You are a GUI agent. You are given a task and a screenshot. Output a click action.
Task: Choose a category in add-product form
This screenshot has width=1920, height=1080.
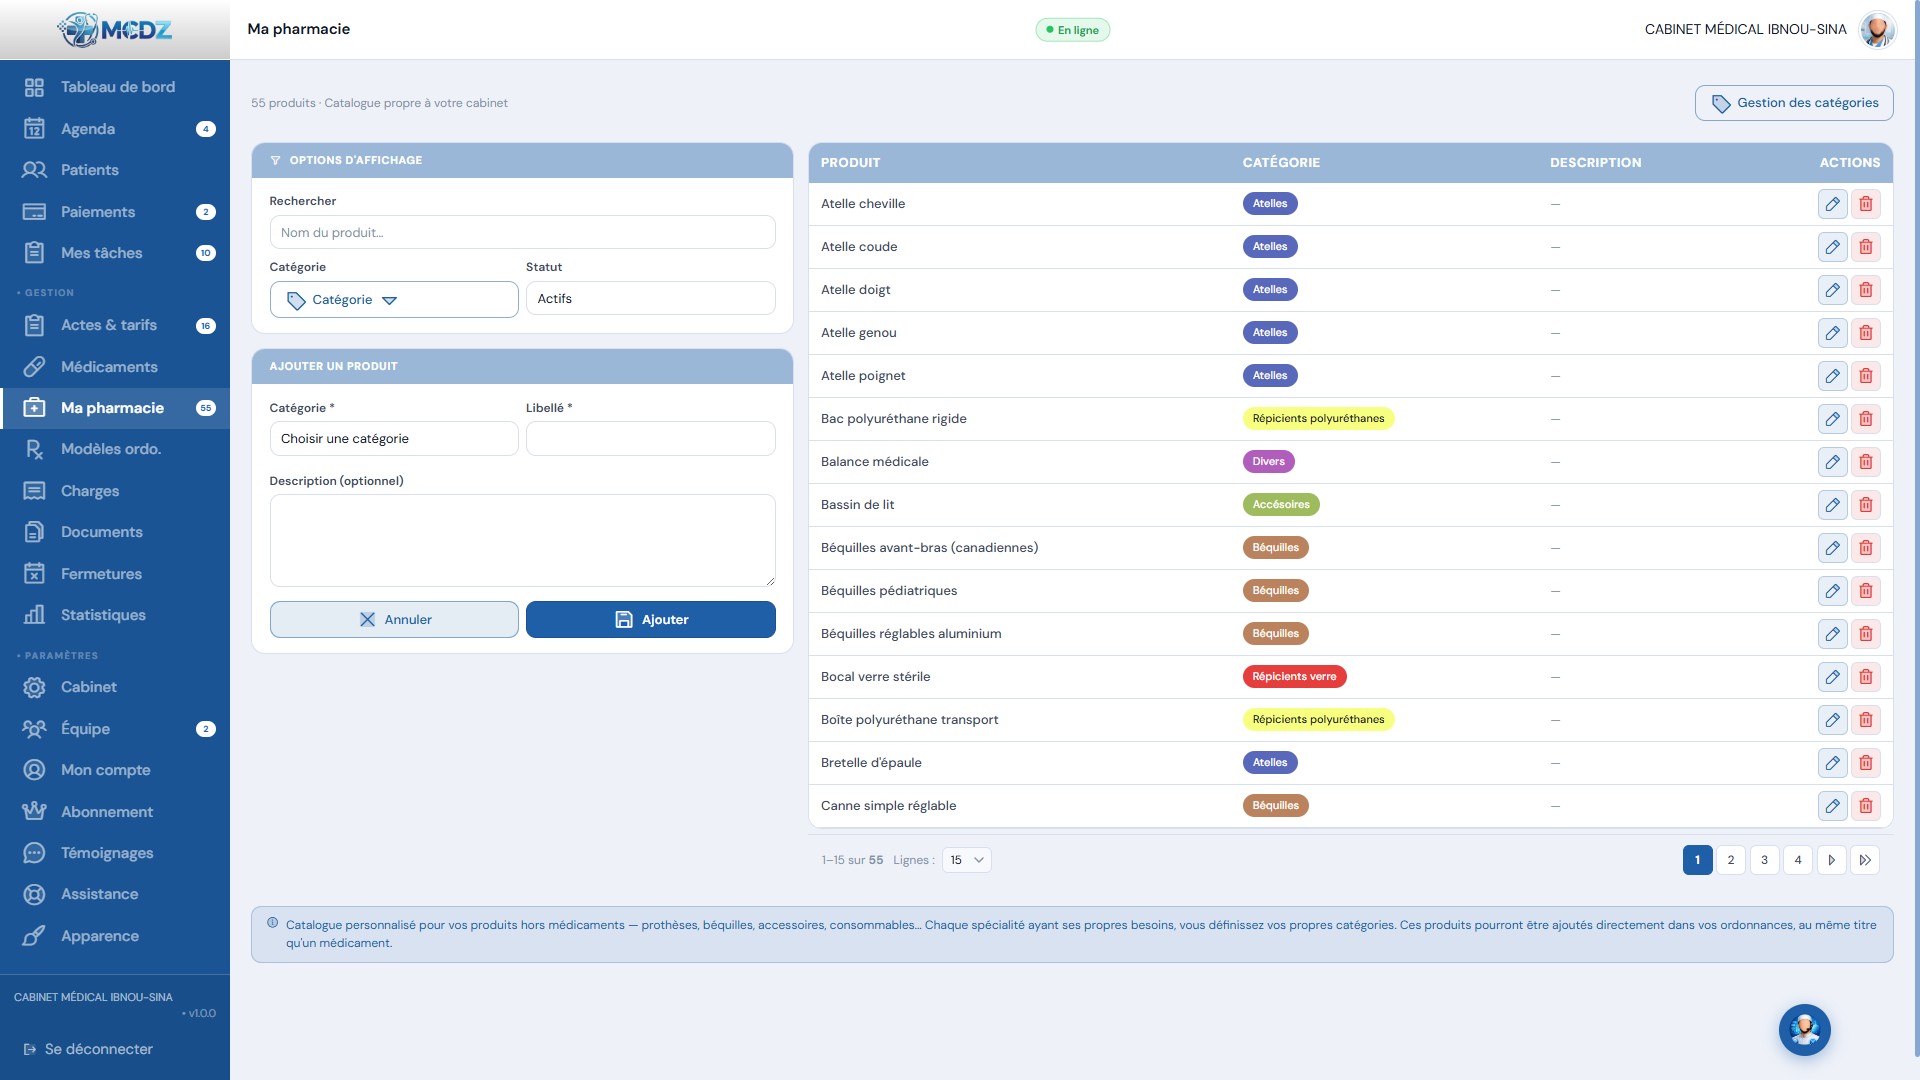394,439
